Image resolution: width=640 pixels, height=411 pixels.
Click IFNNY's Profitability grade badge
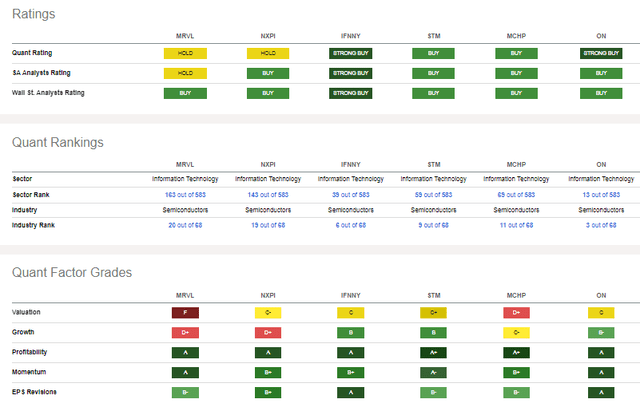351,353
